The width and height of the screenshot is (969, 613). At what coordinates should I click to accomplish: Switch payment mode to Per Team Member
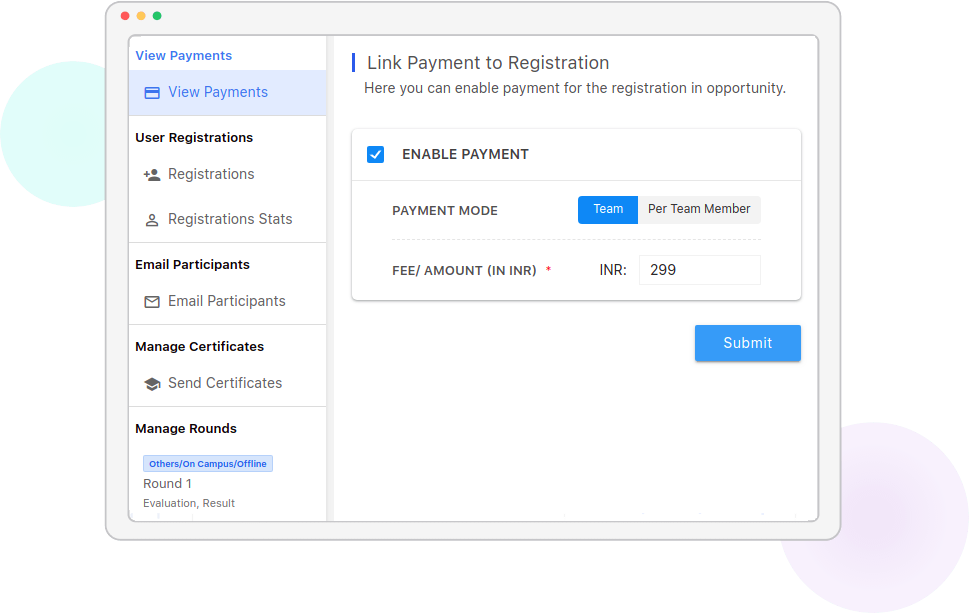click(699, 209)
